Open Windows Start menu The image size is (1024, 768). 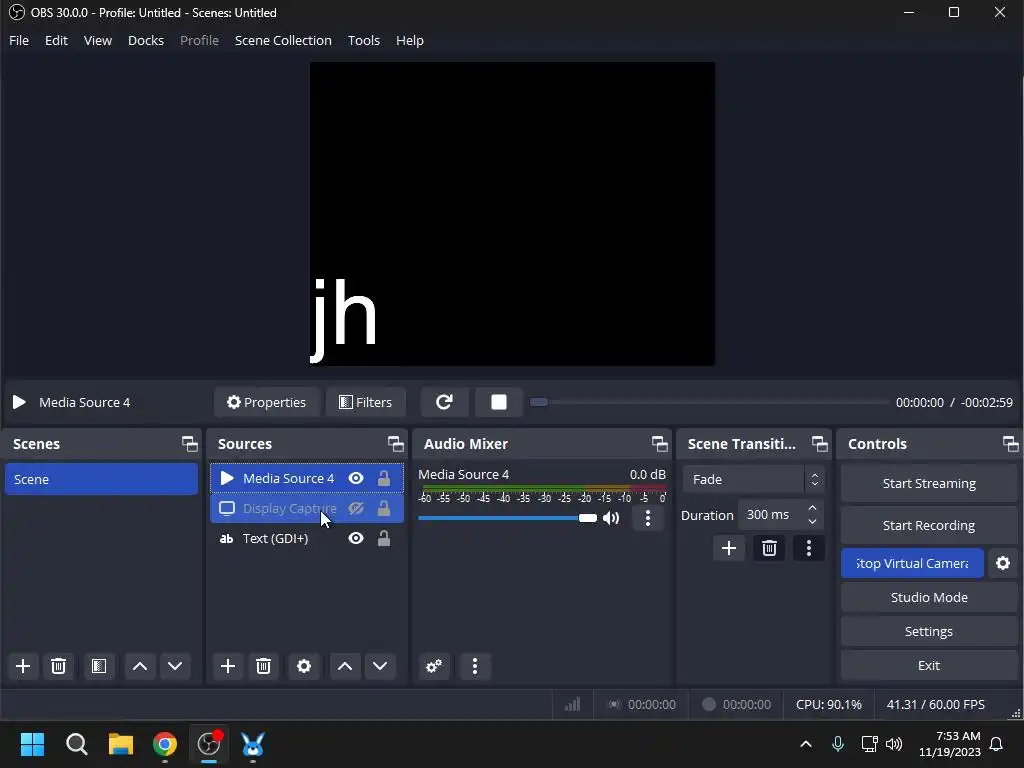pyautogui.click(x=32, y=744)
